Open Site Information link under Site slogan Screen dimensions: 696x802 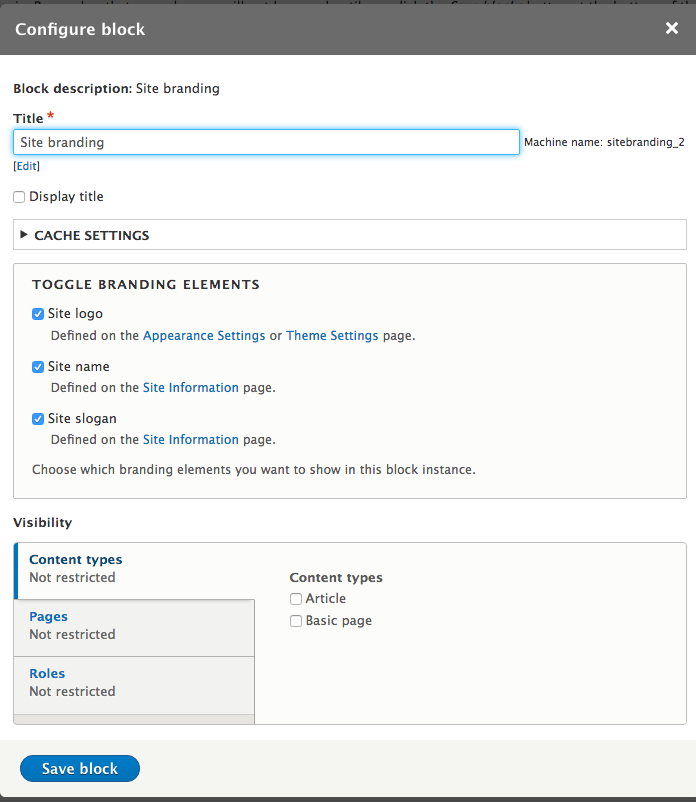point(191,439)
